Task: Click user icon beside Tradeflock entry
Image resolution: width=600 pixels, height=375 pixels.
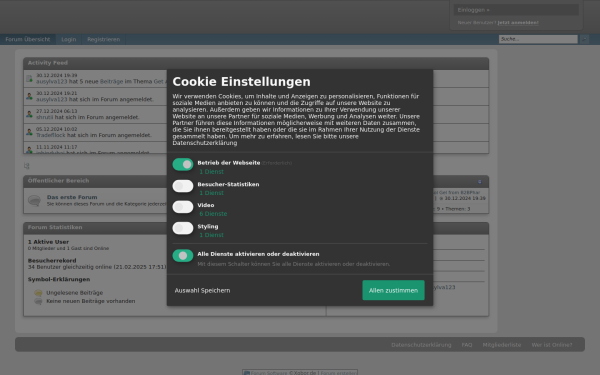Action: click(29, 132)
